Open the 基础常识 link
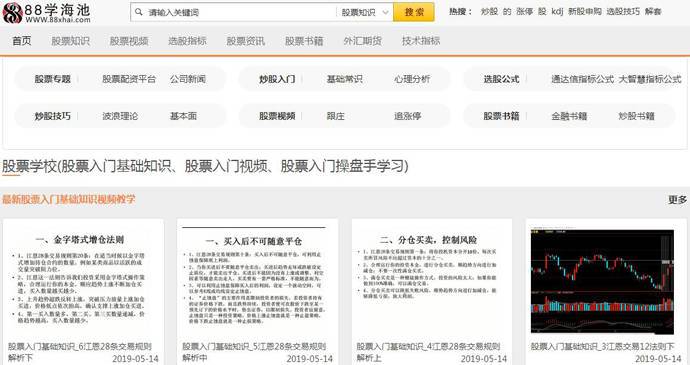This screenshot has width=690, height=365. pos(345,79)
